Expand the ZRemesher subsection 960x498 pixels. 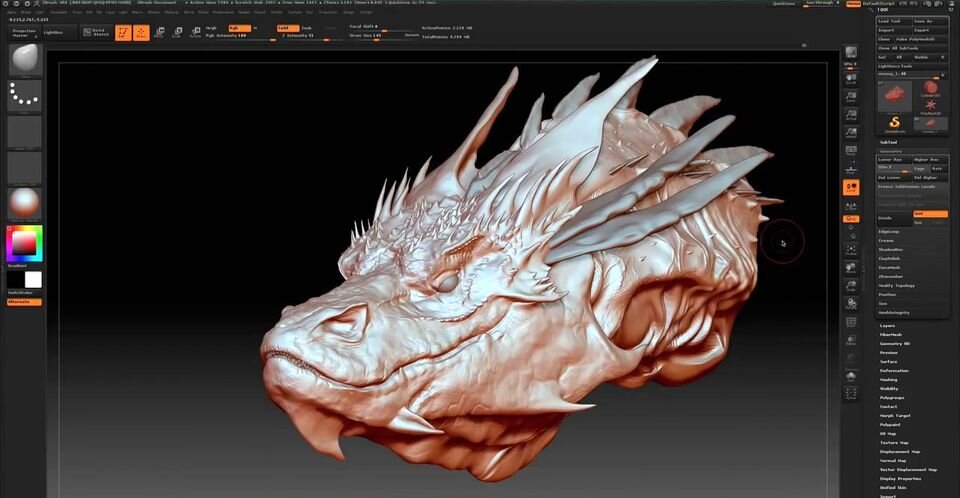[x=891, y=277]
